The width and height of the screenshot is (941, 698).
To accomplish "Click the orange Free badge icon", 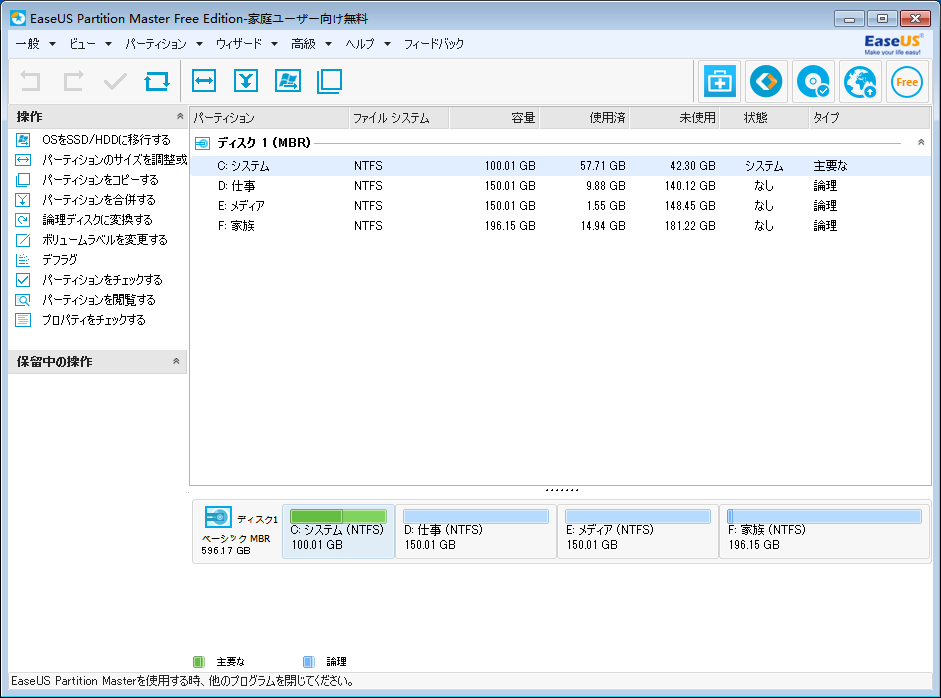I will click(x=907, y=81).
